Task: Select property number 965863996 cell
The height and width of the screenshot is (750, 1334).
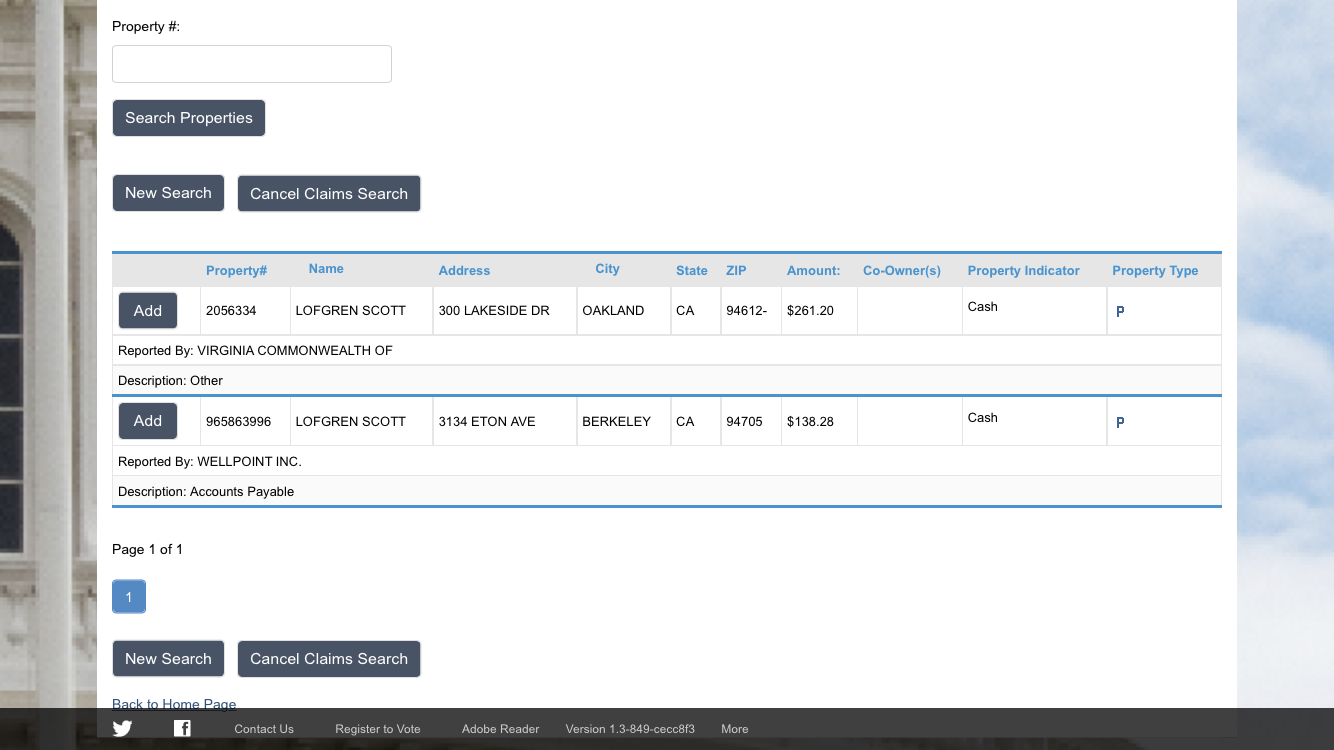Action: [x=245, y=422]
